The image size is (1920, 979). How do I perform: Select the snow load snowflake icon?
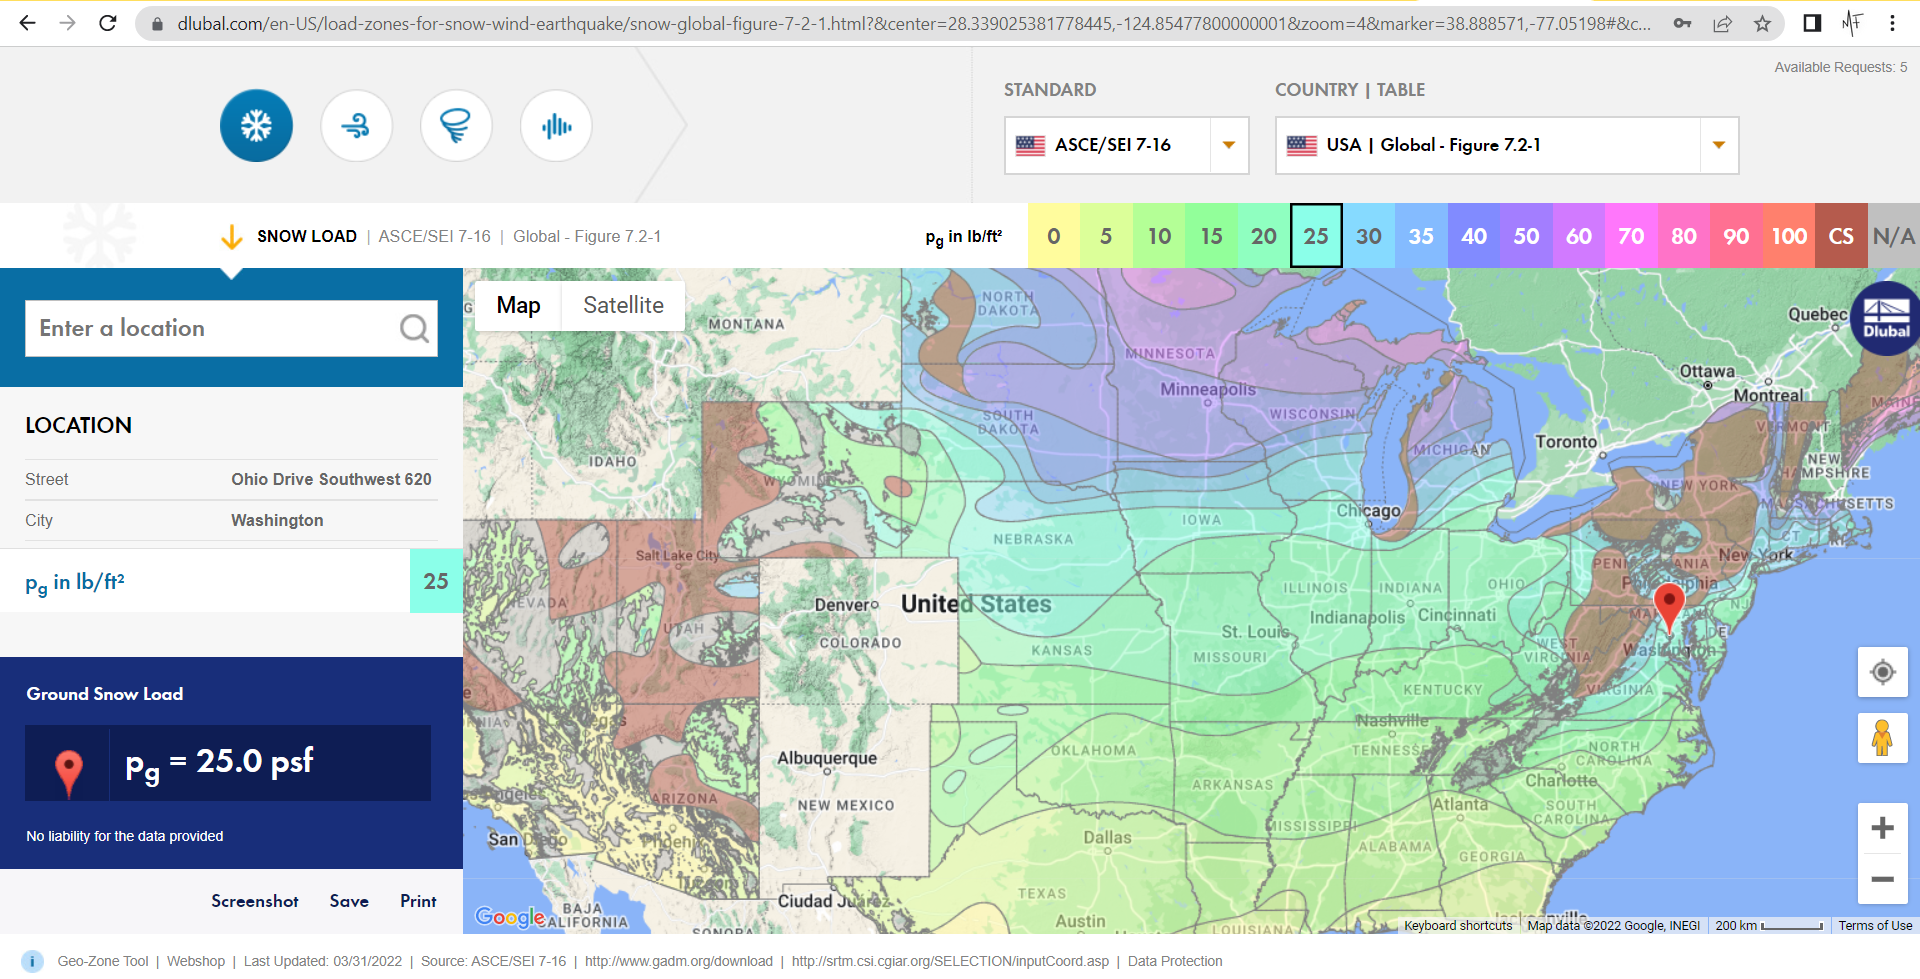tap(256, 125)
